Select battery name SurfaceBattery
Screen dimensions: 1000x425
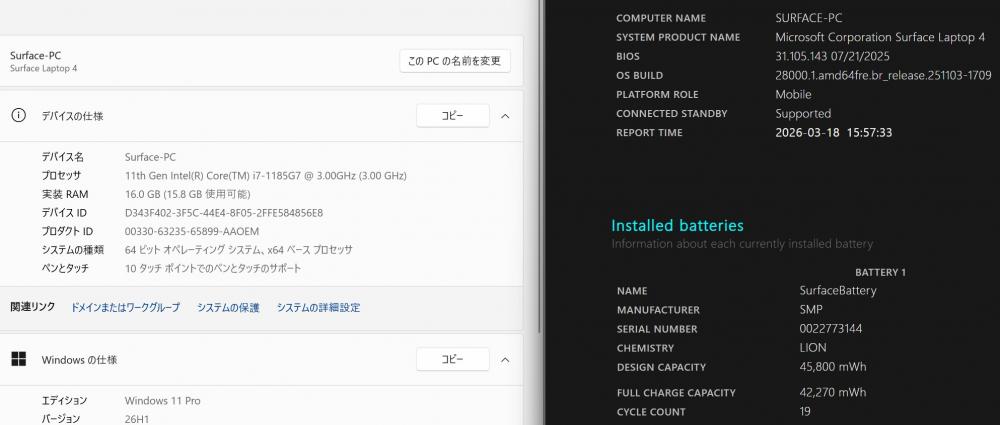[x=838, y=290]
